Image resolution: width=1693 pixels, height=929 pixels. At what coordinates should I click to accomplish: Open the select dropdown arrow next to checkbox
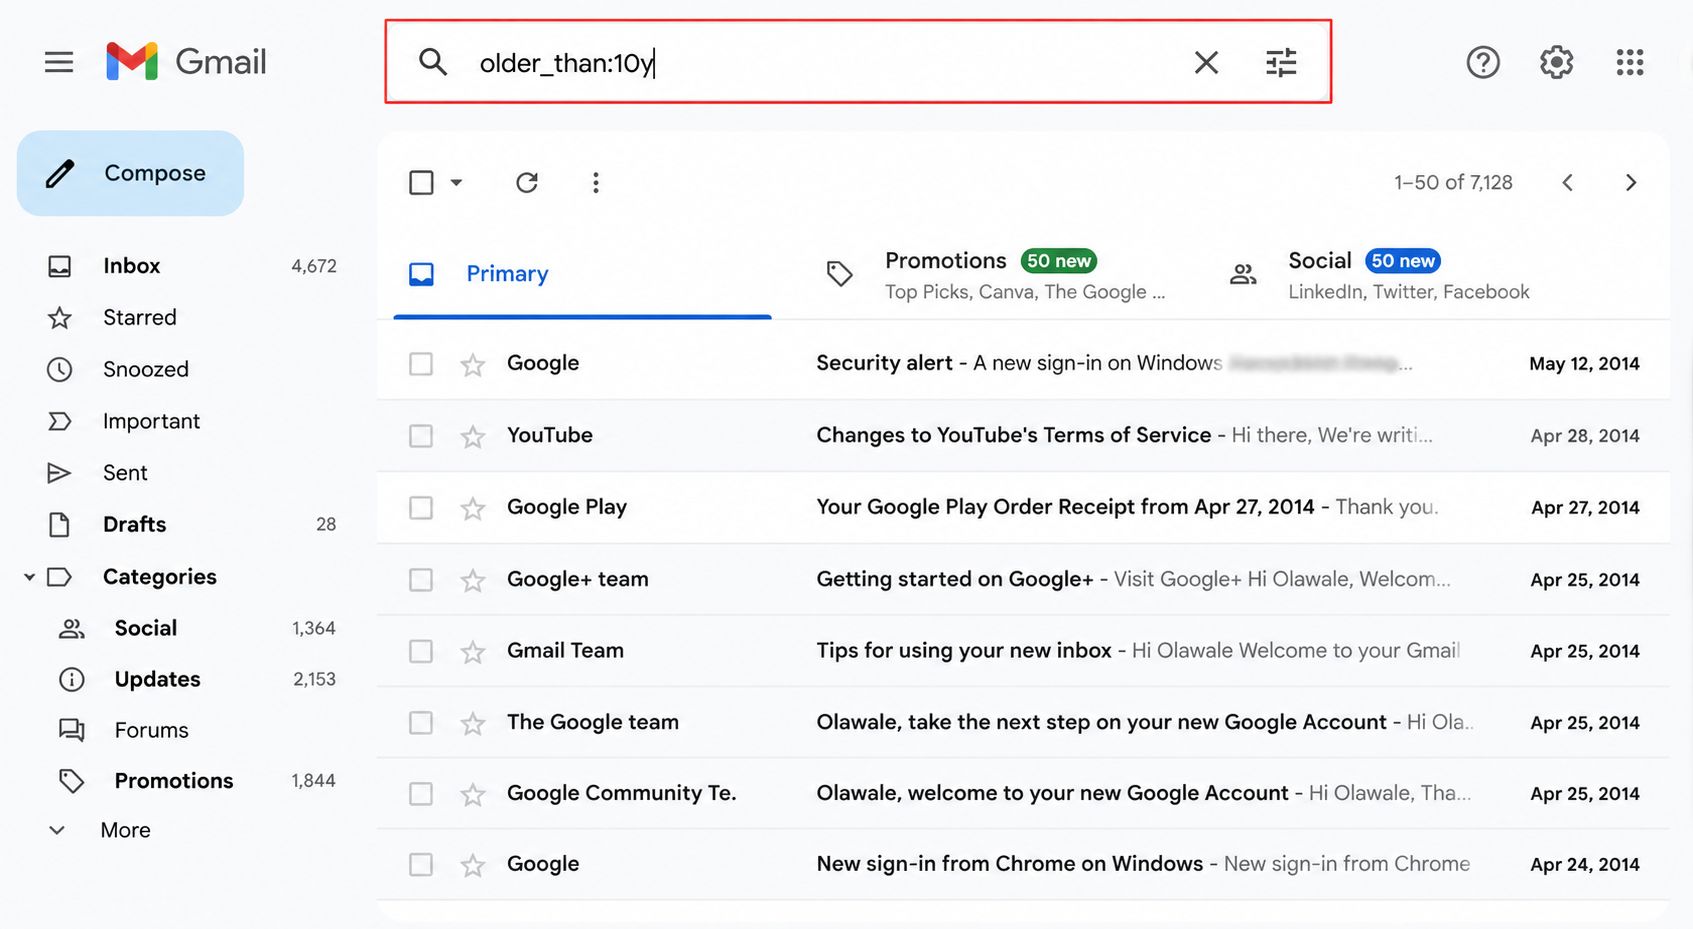(456, 182)
